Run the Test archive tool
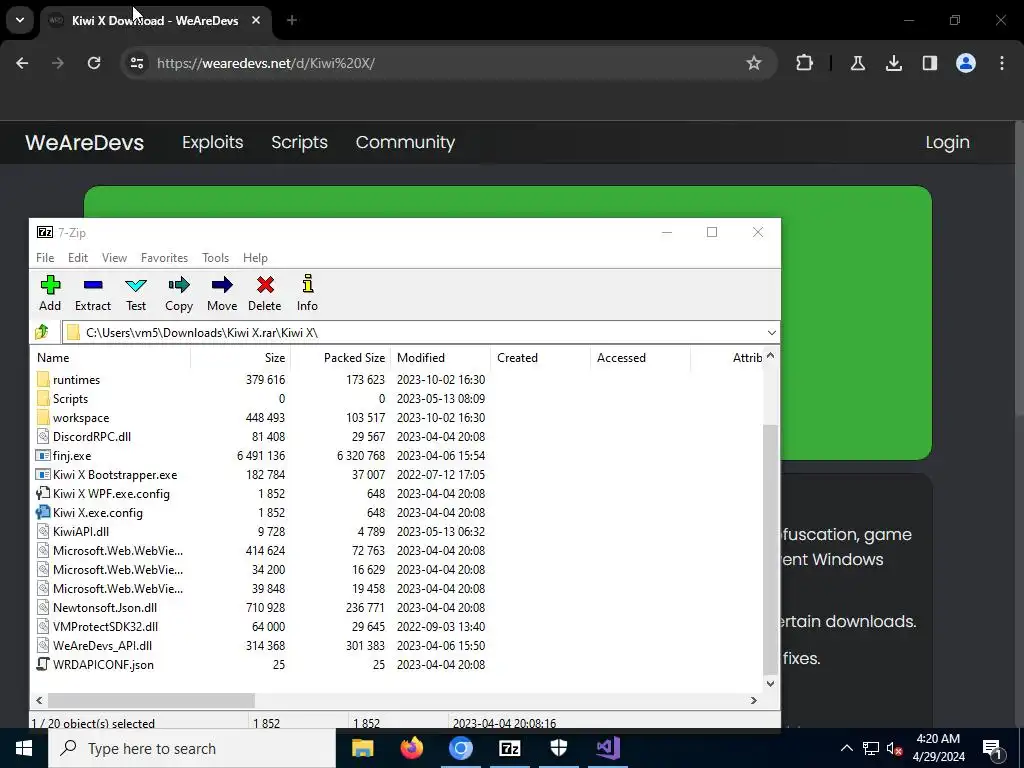 (x=136, y=285)
